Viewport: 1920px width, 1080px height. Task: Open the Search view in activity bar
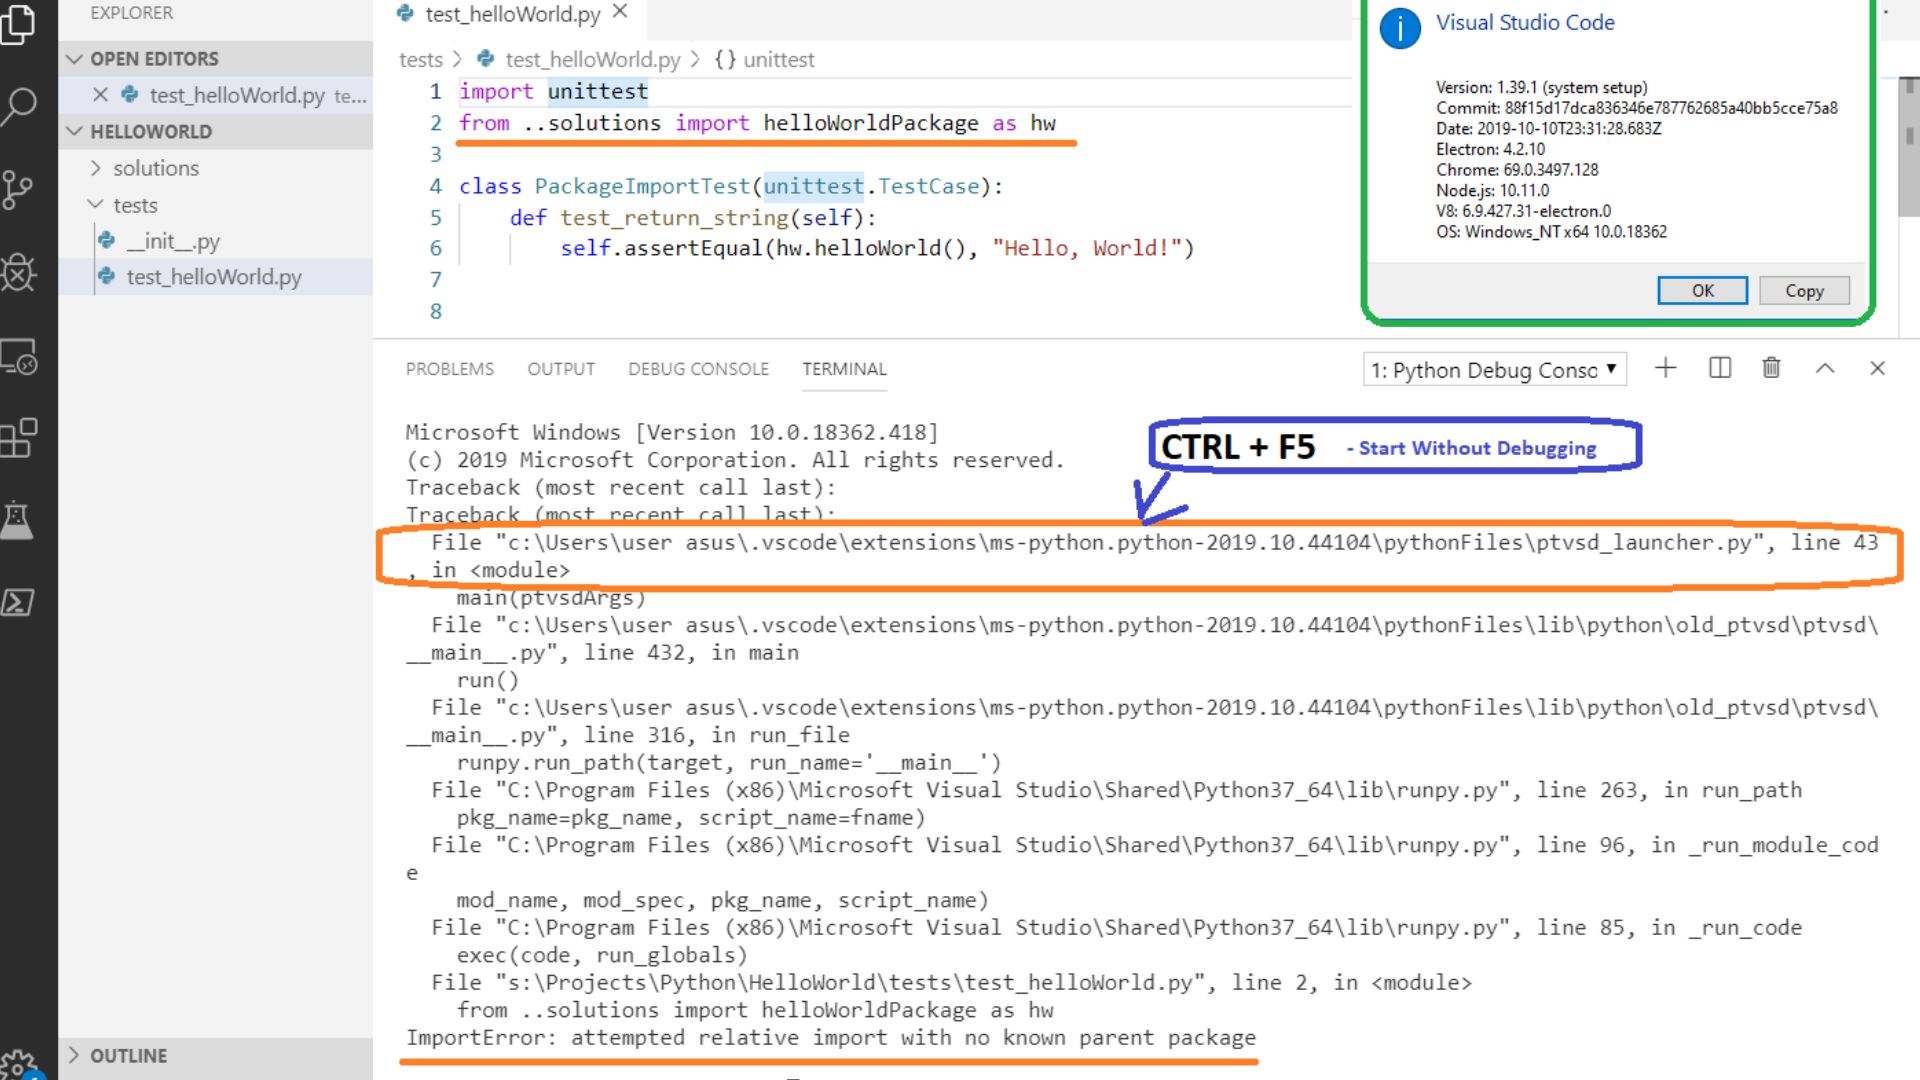point(19,105)
